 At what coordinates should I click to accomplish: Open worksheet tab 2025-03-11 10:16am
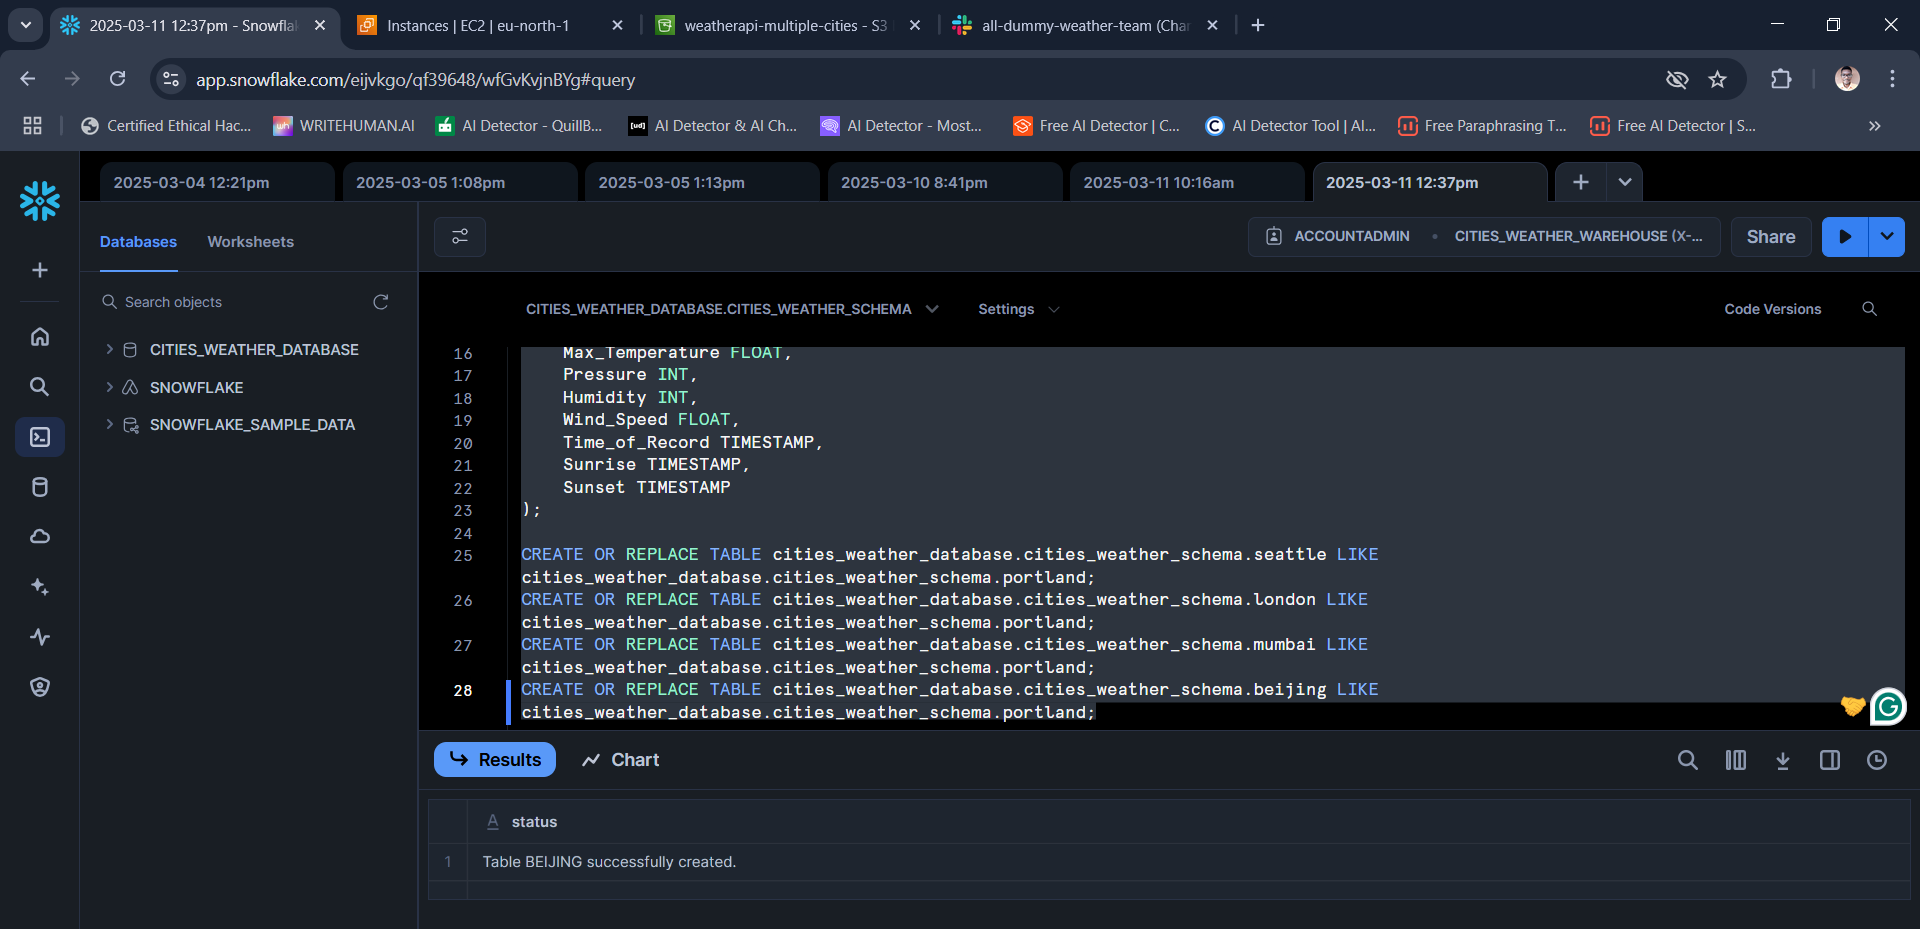1187,182
